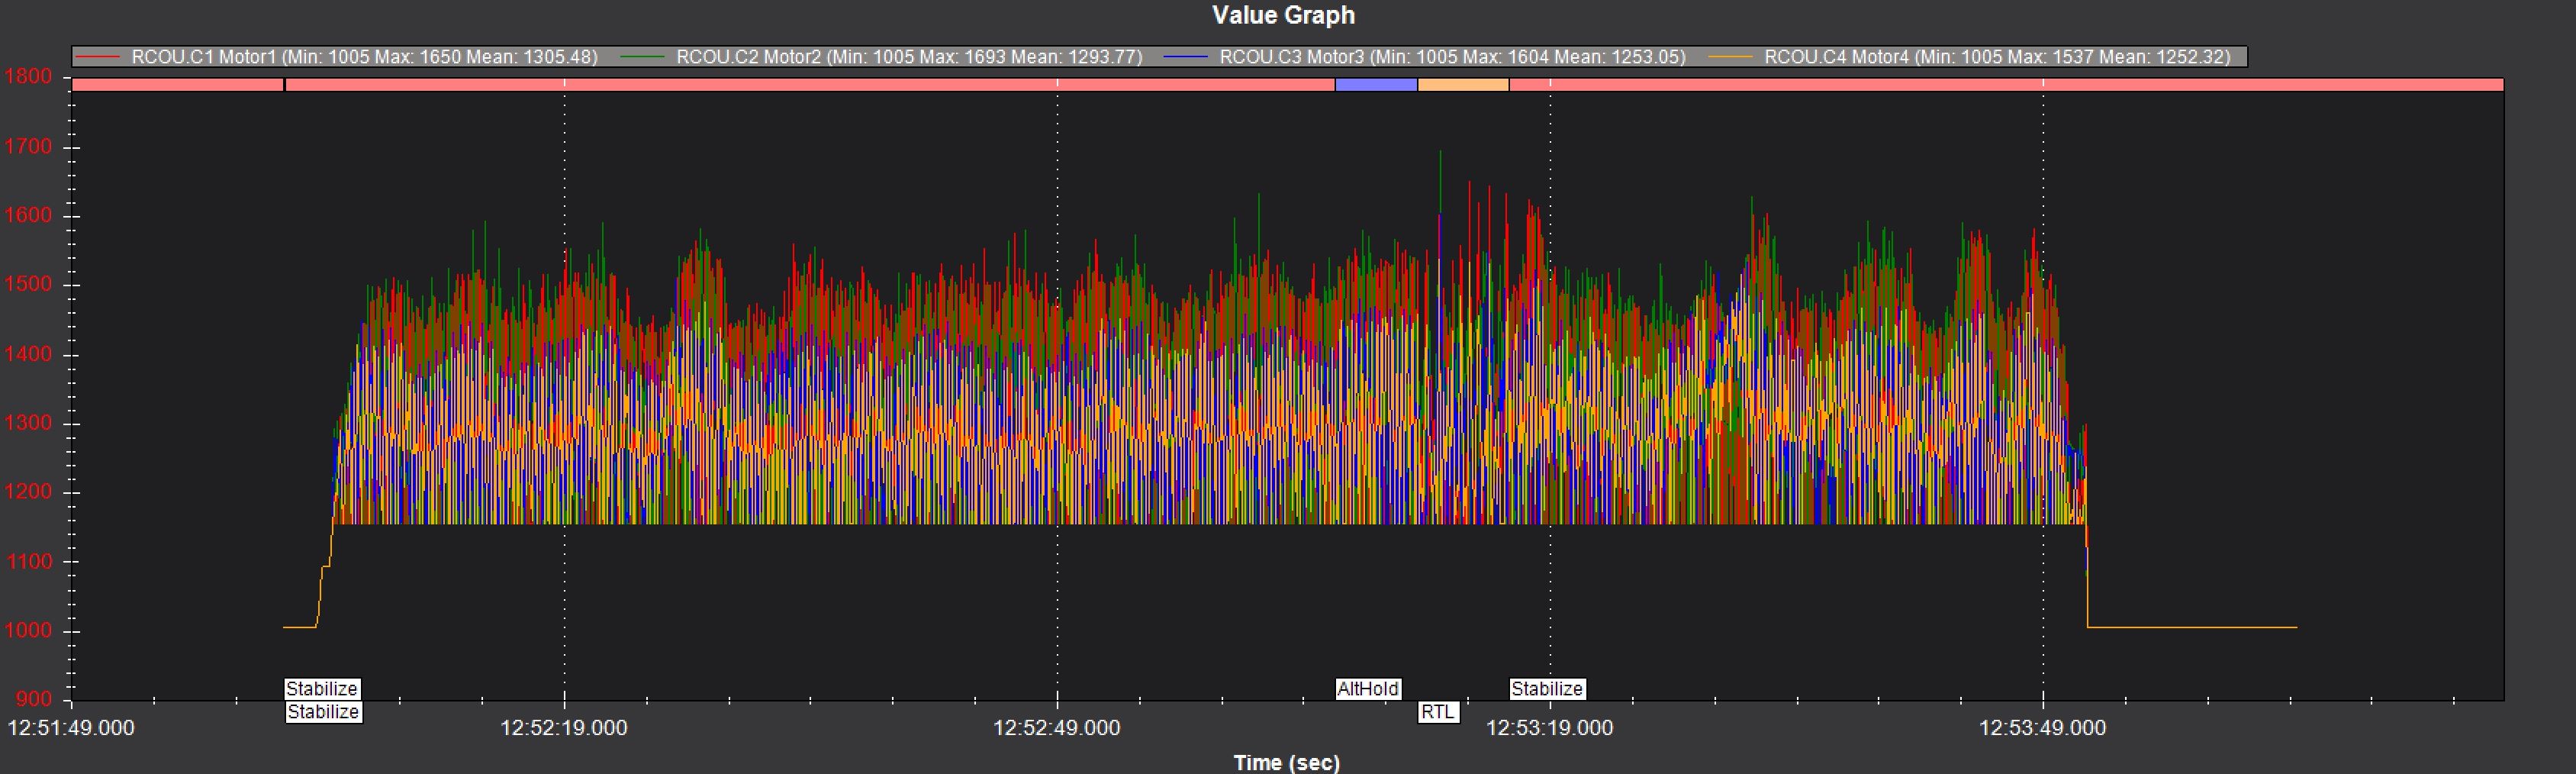Click the orange RTL segment of the mode bar
Viewport: 2576px width, 774px height.
pyautogui.click(x=1463, y=85)
